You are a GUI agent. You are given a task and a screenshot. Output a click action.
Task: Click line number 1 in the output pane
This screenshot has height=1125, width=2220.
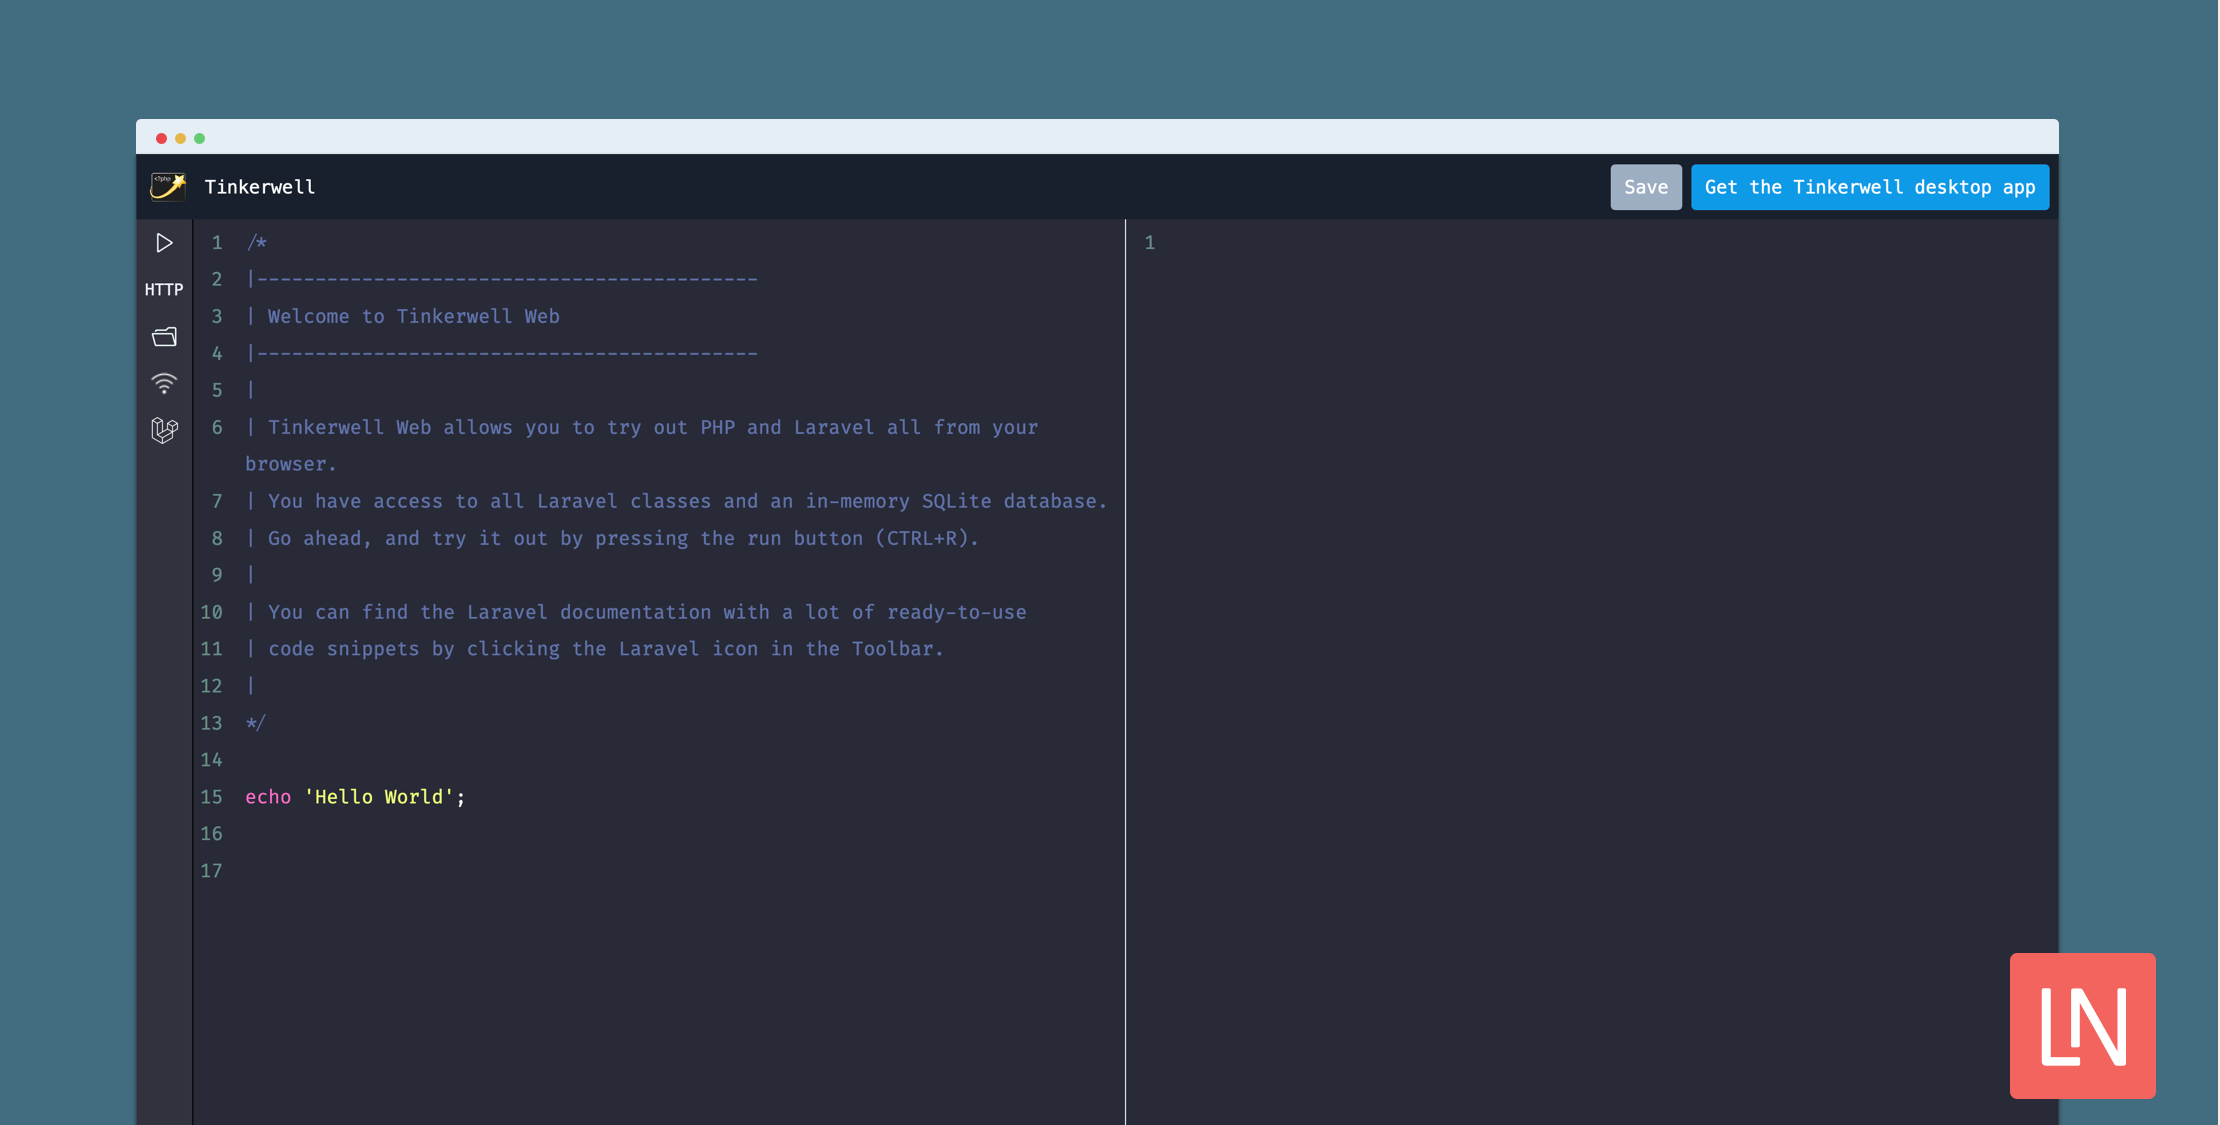(1150, 242)
